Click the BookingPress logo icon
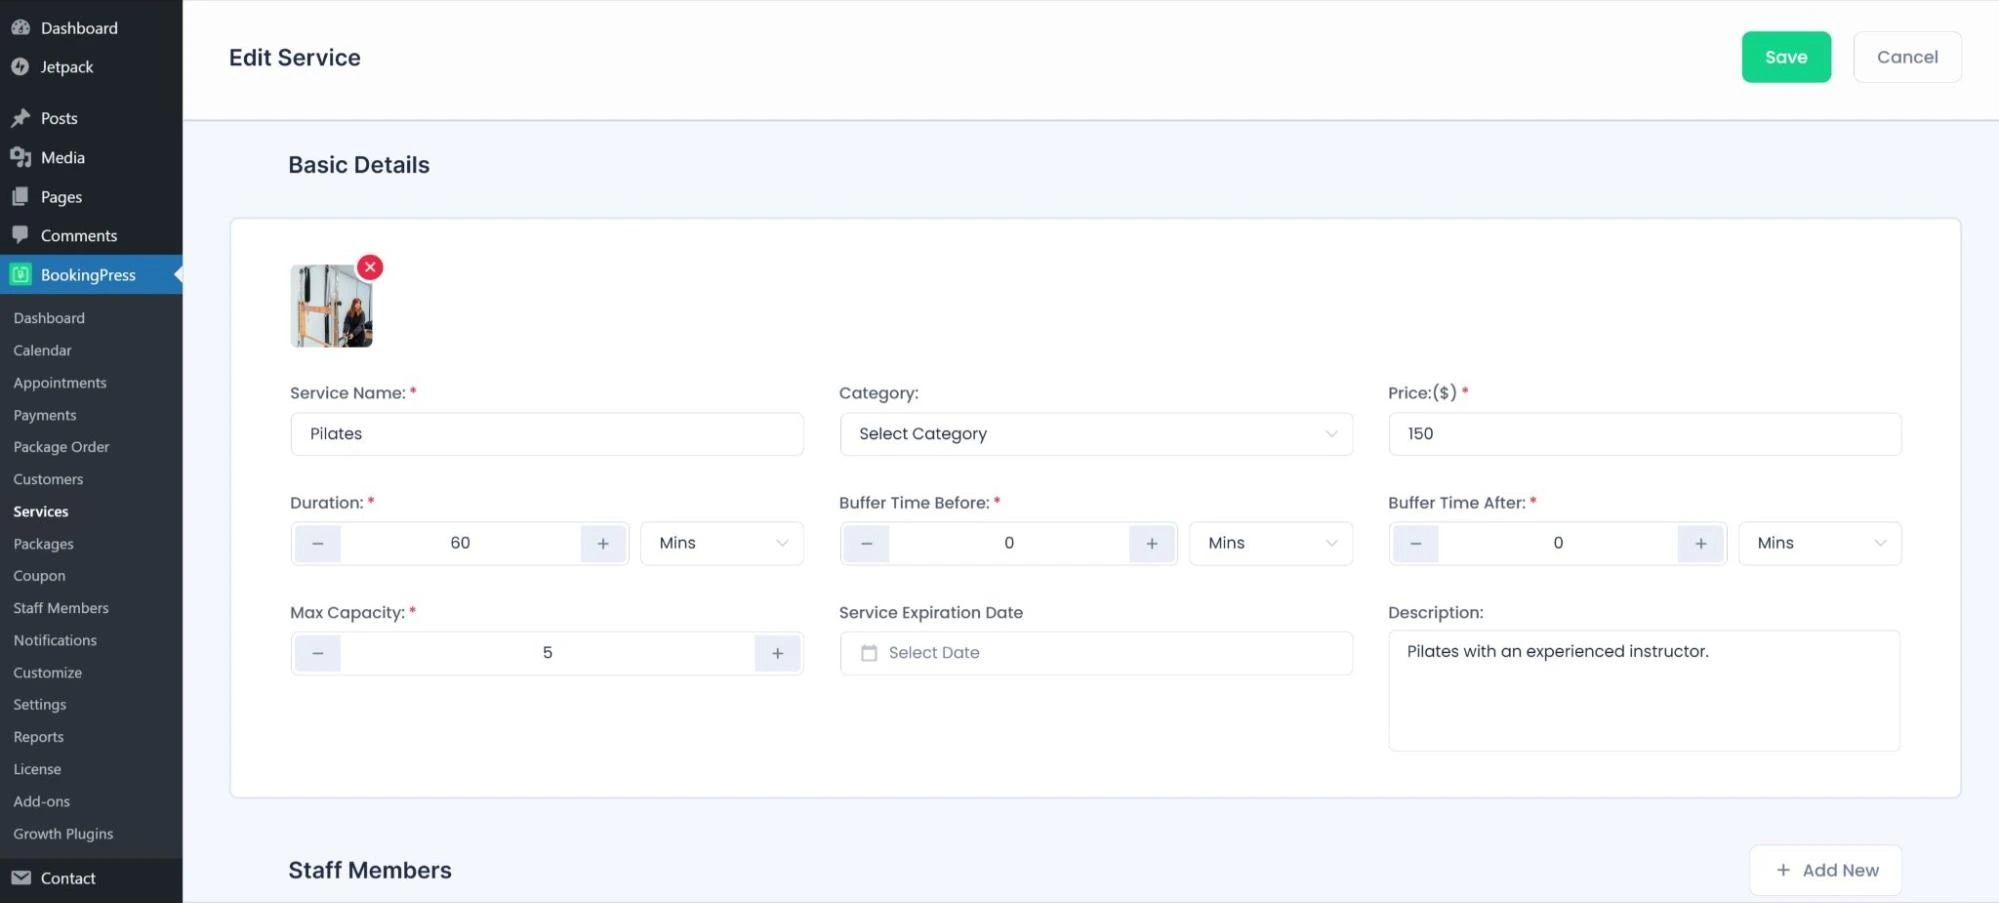Screen dimensions: 1999x903 click(20, 274)
